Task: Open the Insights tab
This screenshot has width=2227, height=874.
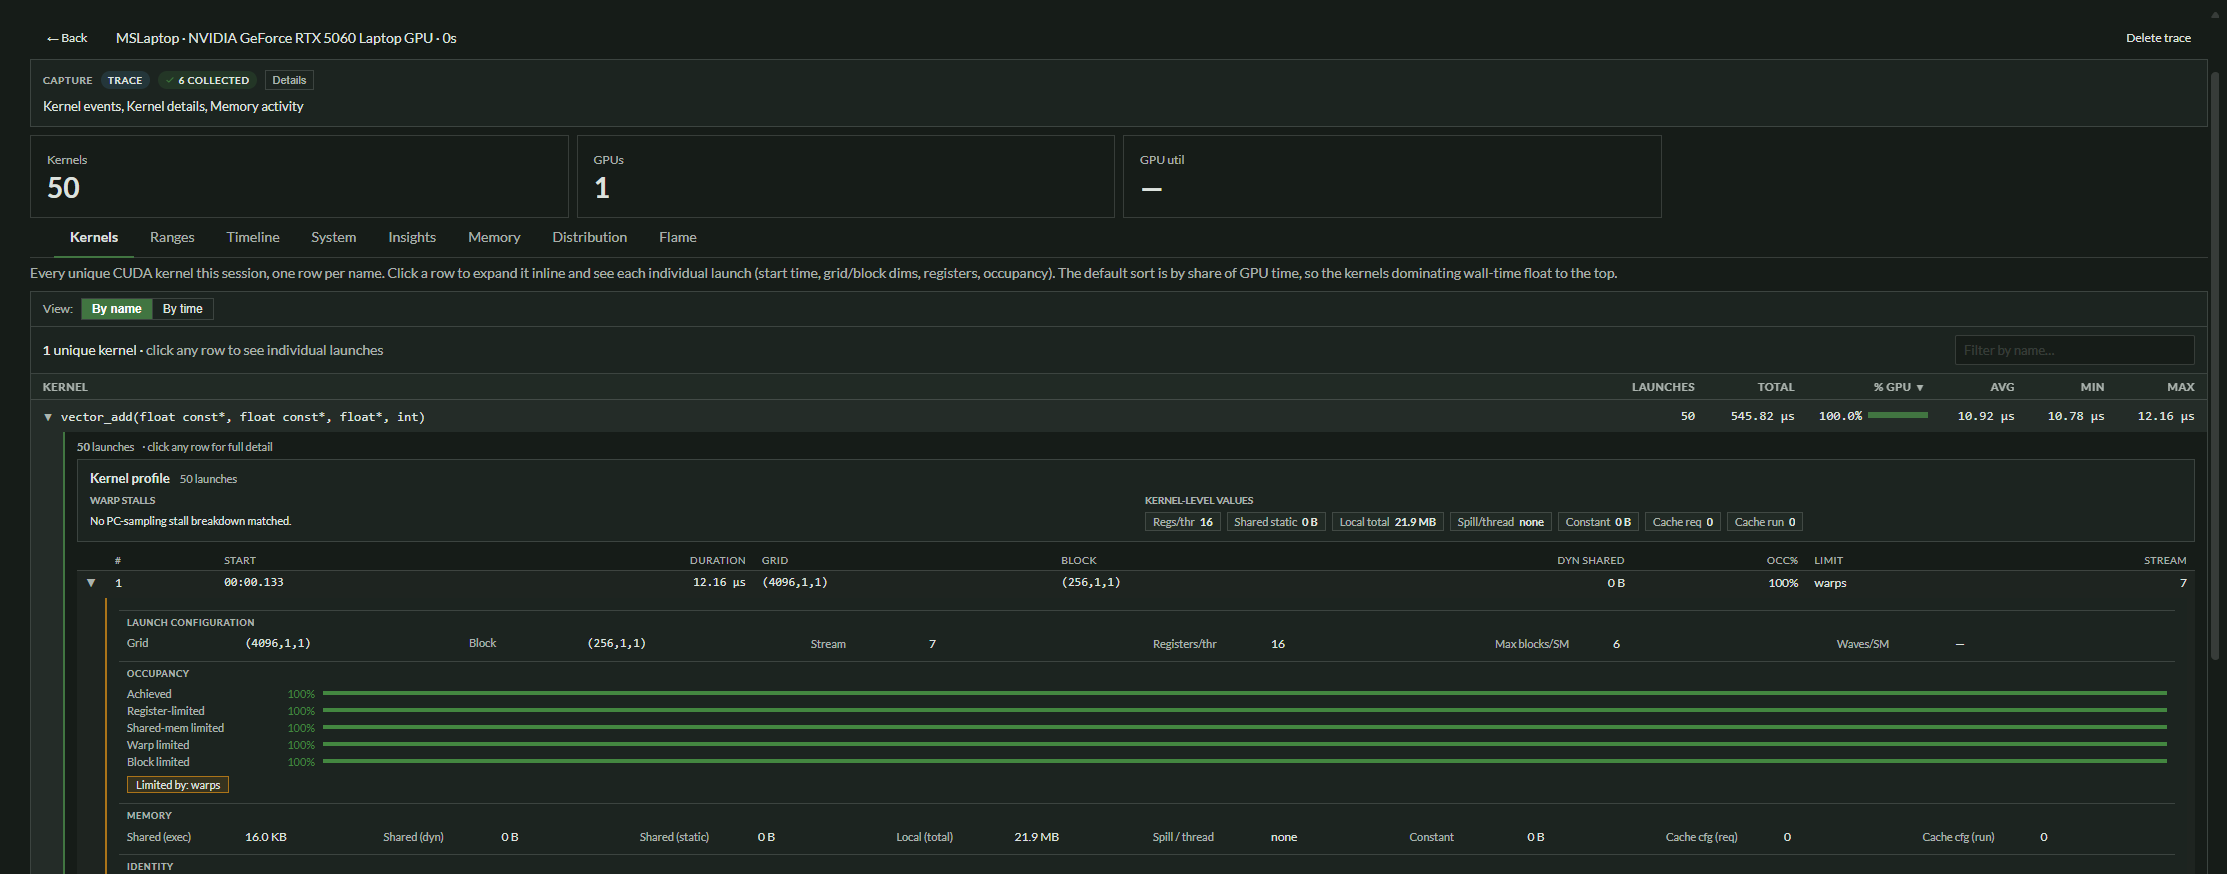Action: (x=412, y=237)
